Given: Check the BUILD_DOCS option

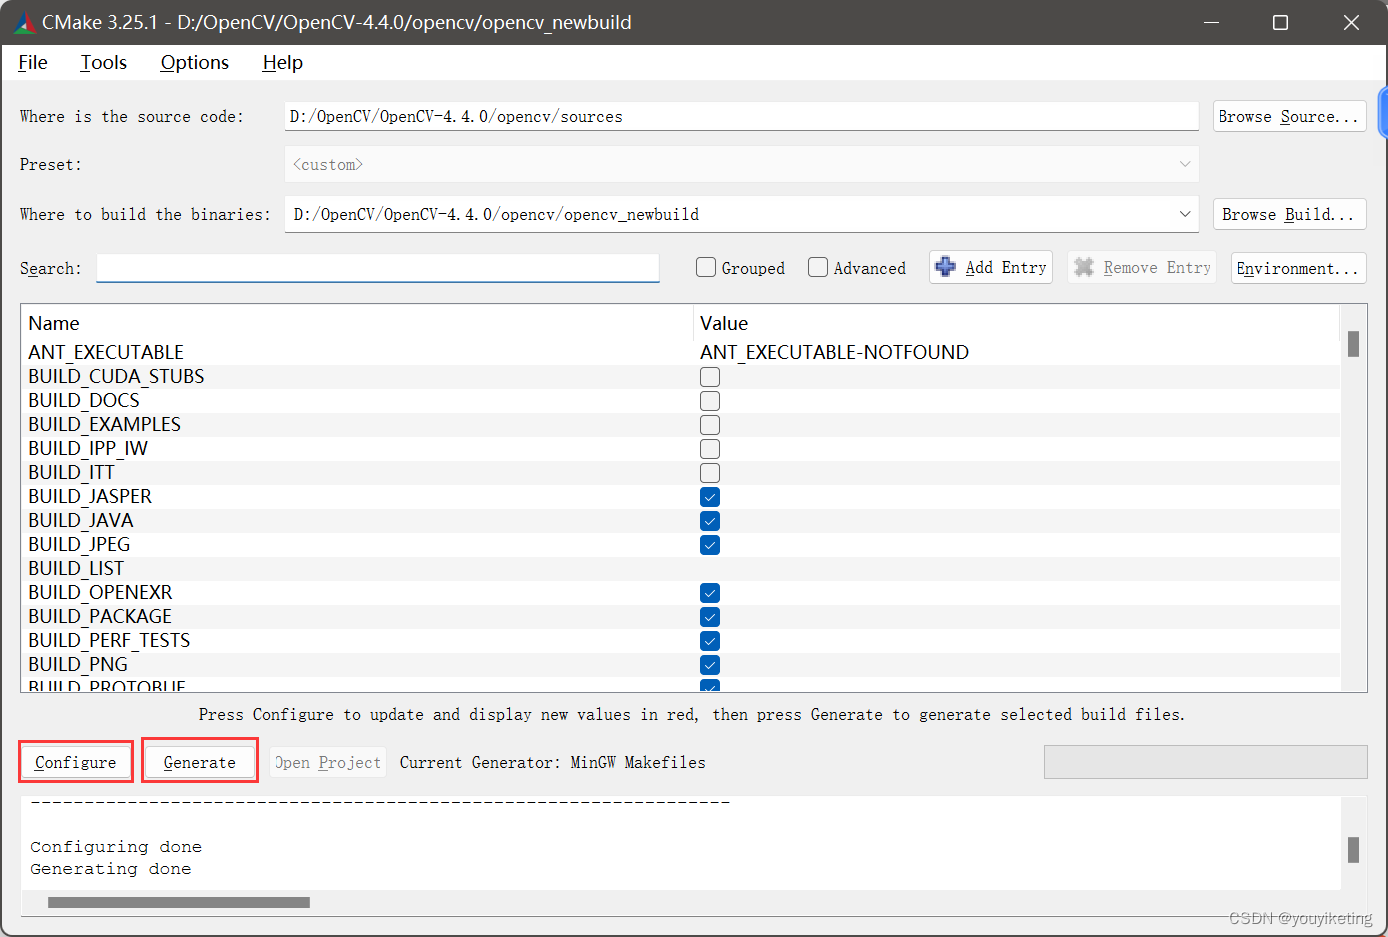Looking at the screenshot, I should pos(709,400).
